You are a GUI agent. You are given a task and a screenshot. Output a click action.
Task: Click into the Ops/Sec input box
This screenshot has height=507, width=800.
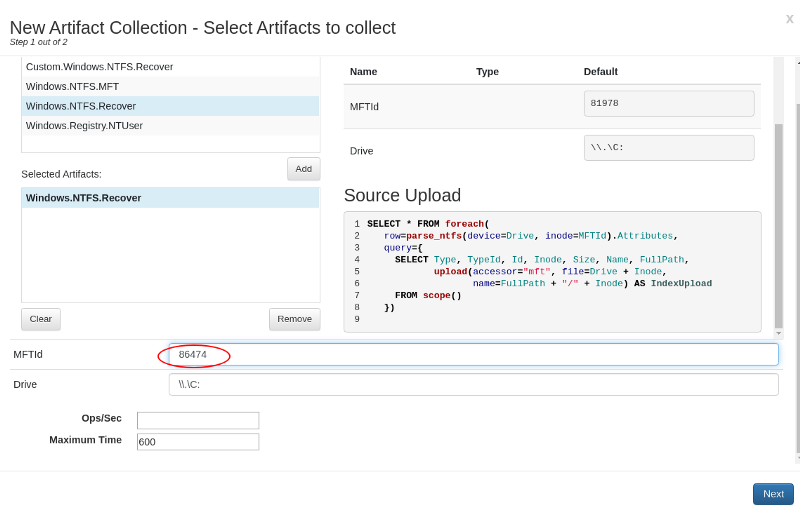coord(198,421)
